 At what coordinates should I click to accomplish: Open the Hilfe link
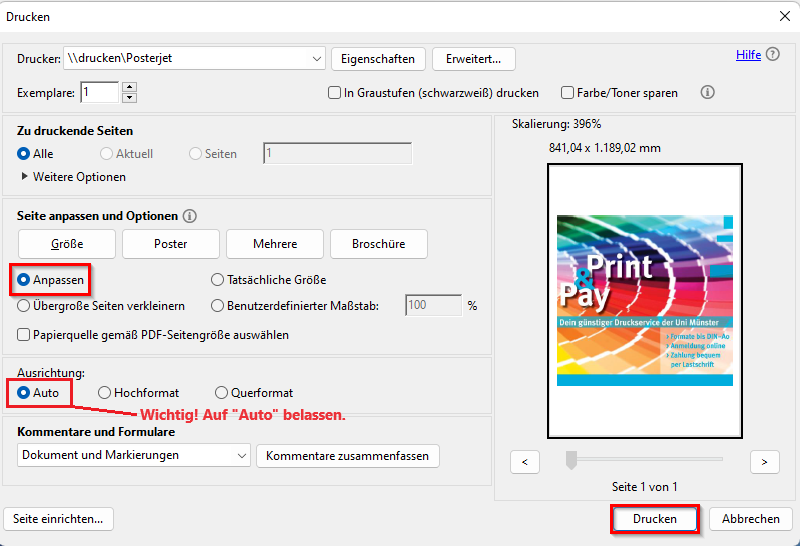(748, 55)
